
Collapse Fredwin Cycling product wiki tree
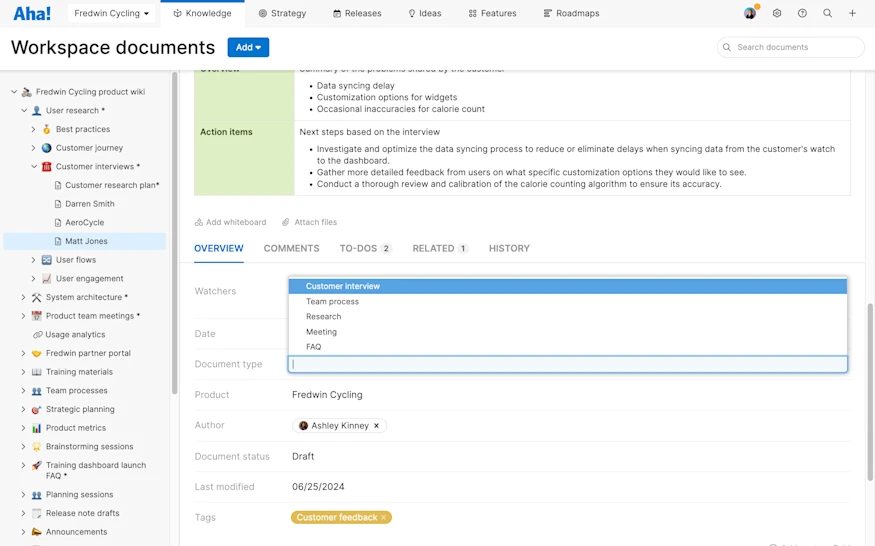[14, 92]
